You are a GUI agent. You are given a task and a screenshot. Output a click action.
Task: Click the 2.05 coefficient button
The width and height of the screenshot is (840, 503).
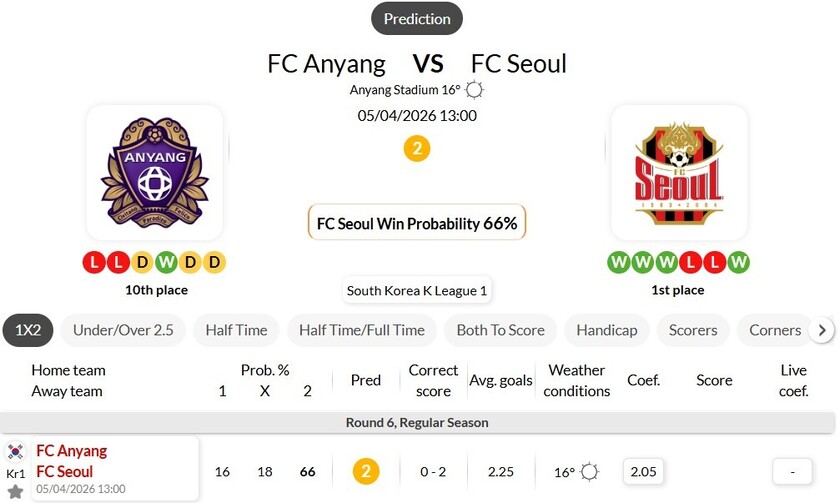[x=642, y=471]
